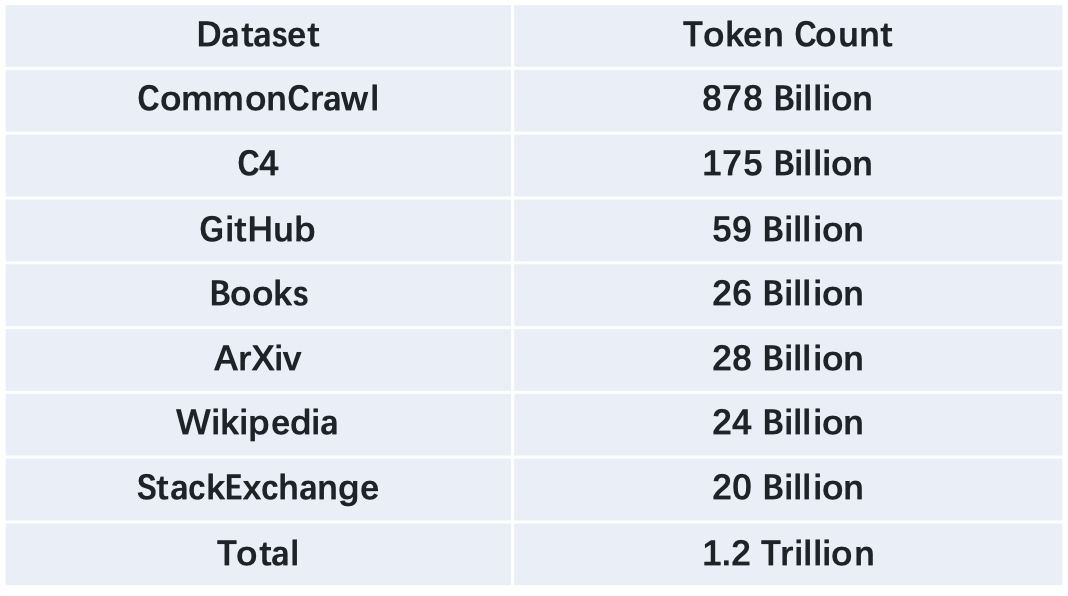Image resolution: width=1068 pixels, height=596 pixels.
Task: Select the 26 Billion token cell
Action: click(787, 295)
